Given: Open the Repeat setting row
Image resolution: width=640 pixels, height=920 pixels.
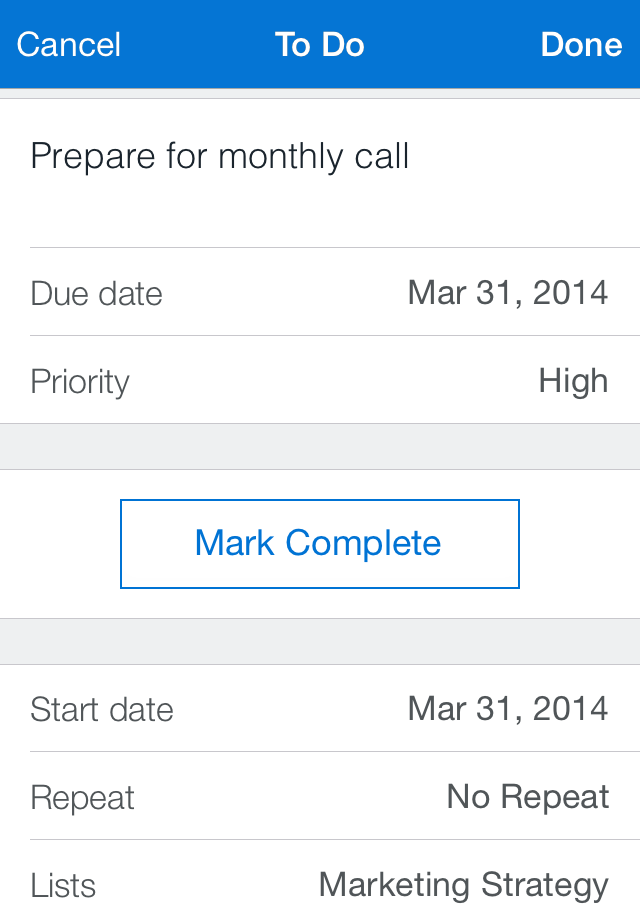Looking at the screenshot, I should (320, 797).
